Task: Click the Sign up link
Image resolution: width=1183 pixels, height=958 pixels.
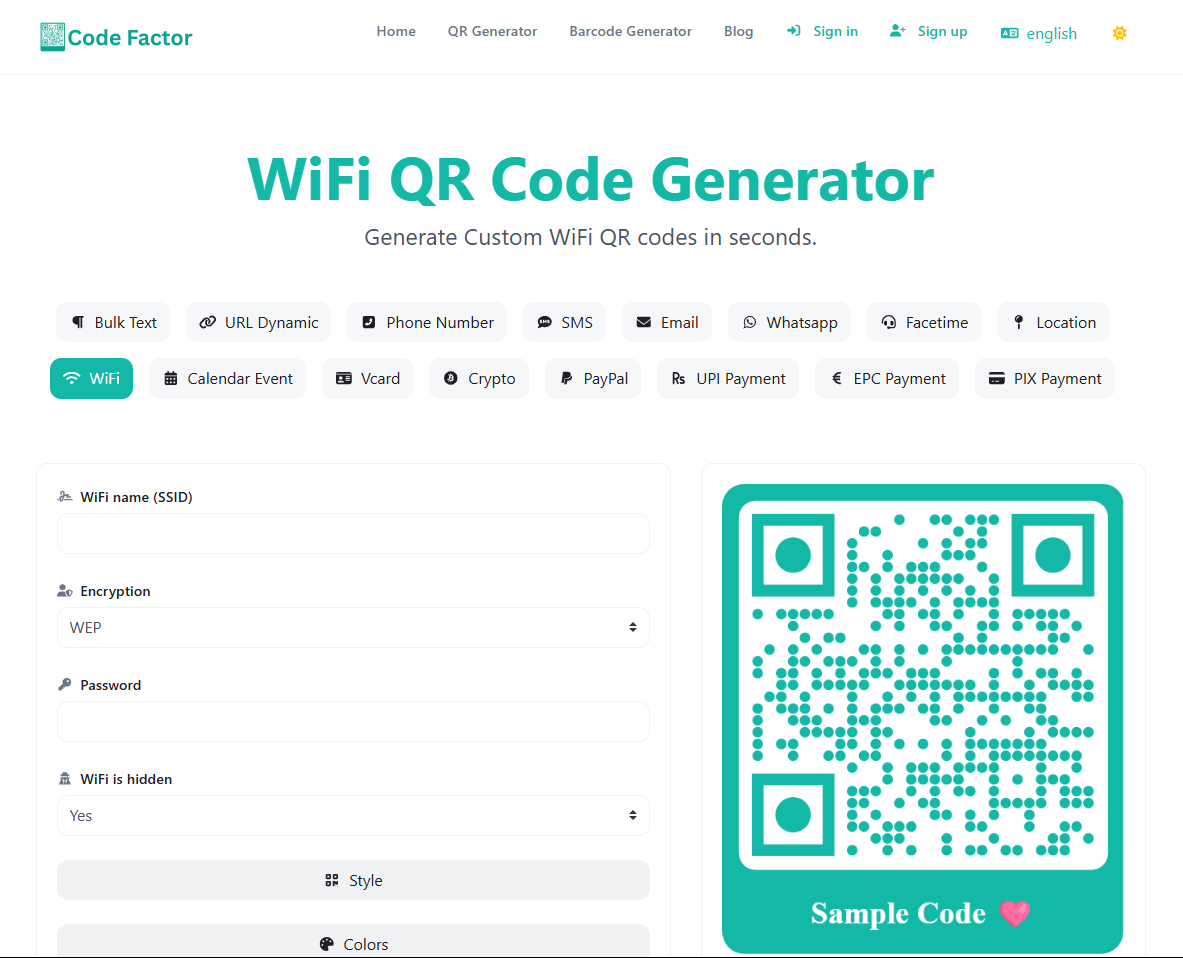Action: click(x=942, y=31)
